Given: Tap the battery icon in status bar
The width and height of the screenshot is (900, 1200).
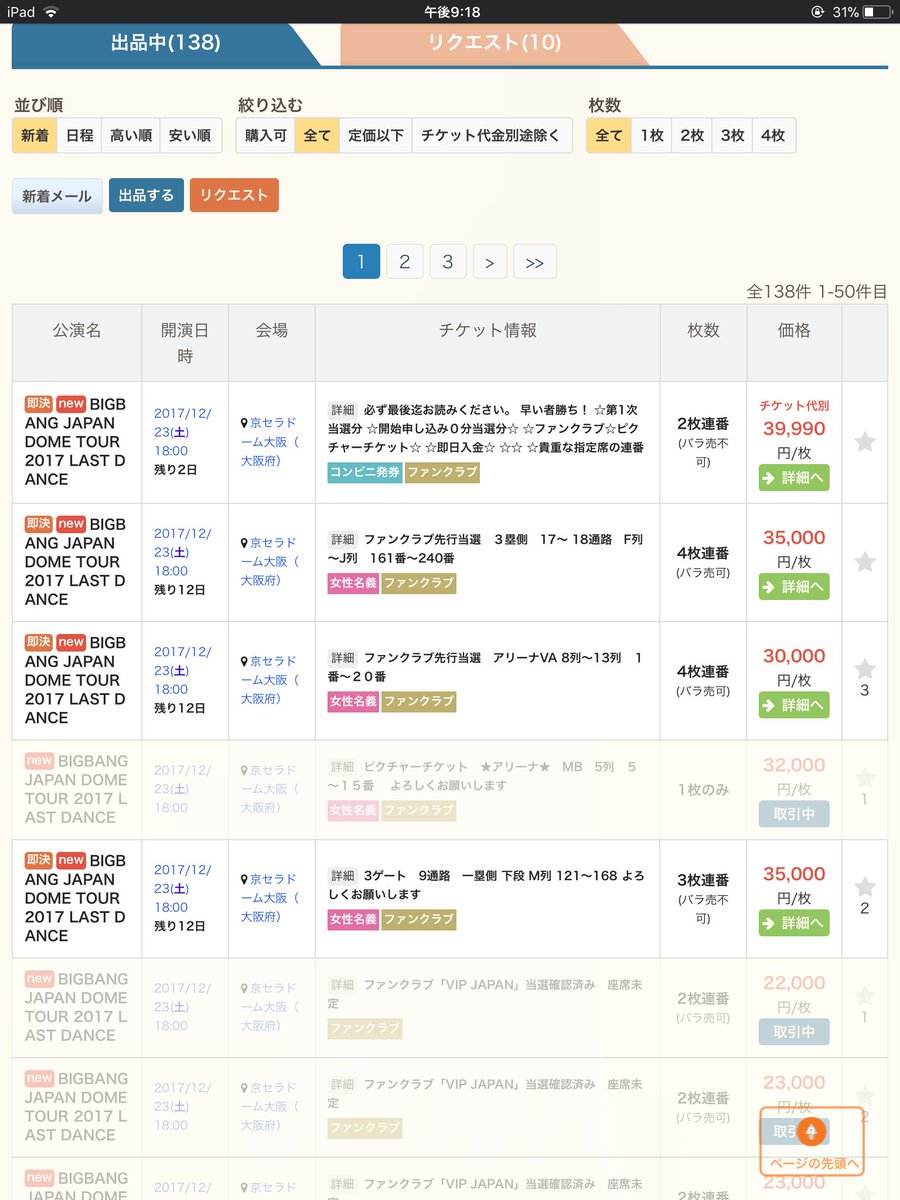Looking at the screenshot, I should pos(877,12).
